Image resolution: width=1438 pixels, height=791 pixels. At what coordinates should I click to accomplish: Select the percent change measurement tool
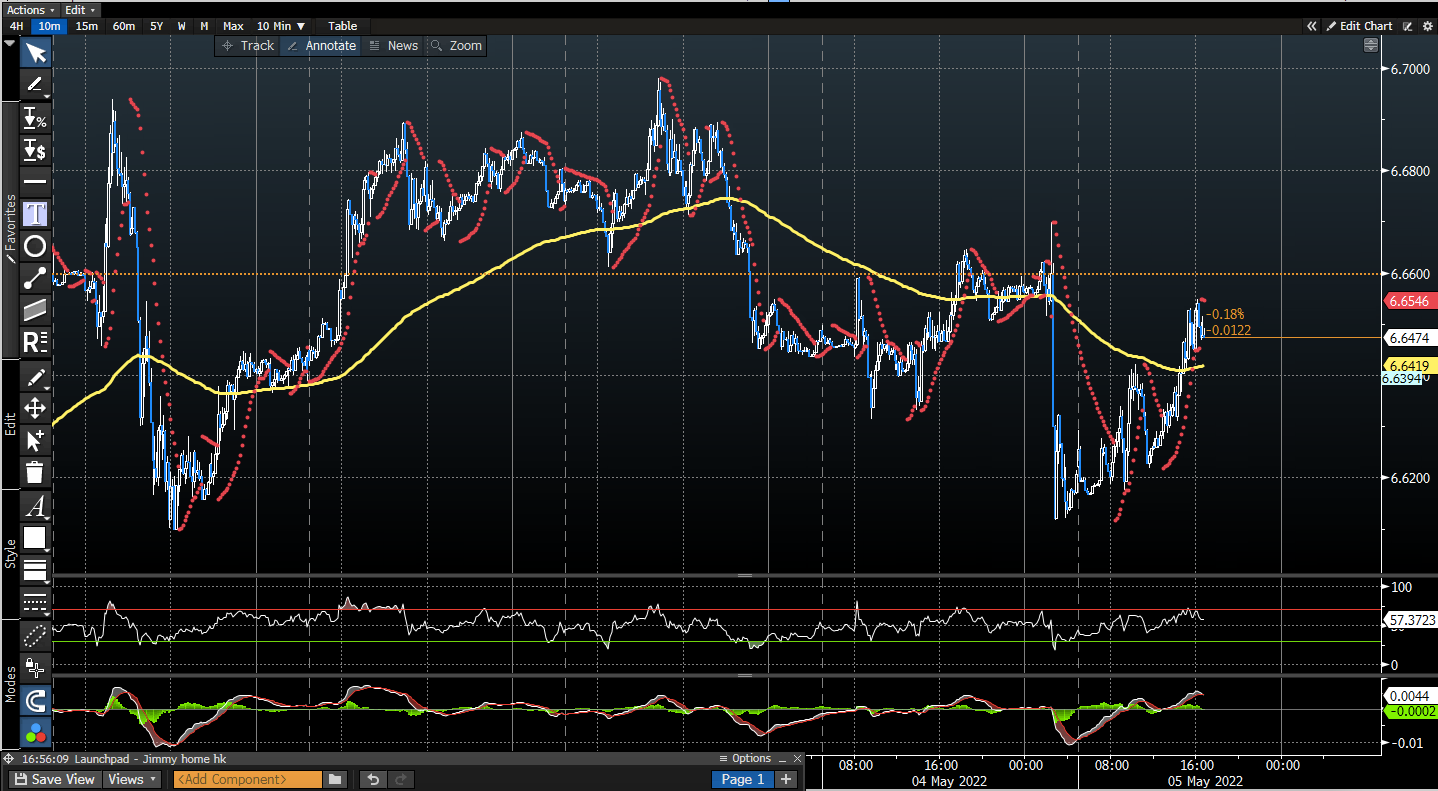tap(35, 119)
